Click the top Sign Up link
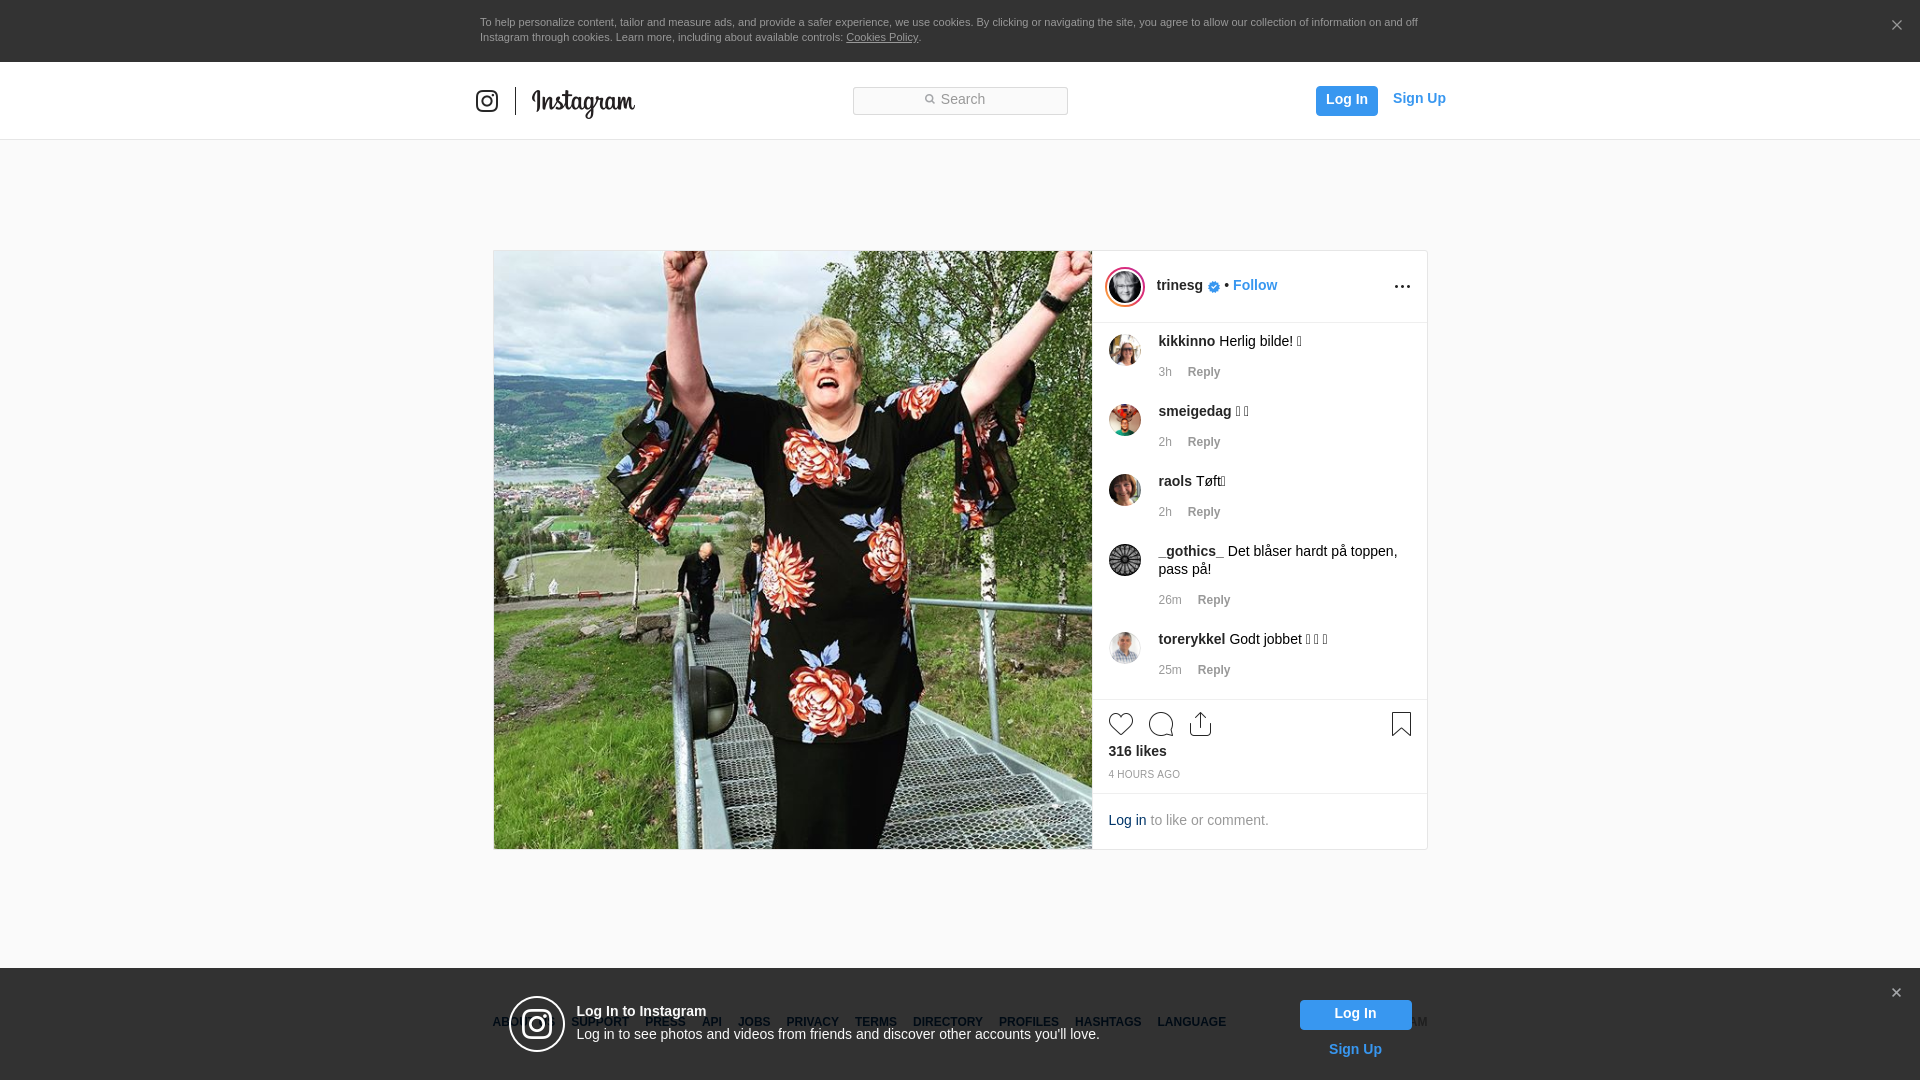This screenshot has width=1920, height=1080. click(1419, 98)
